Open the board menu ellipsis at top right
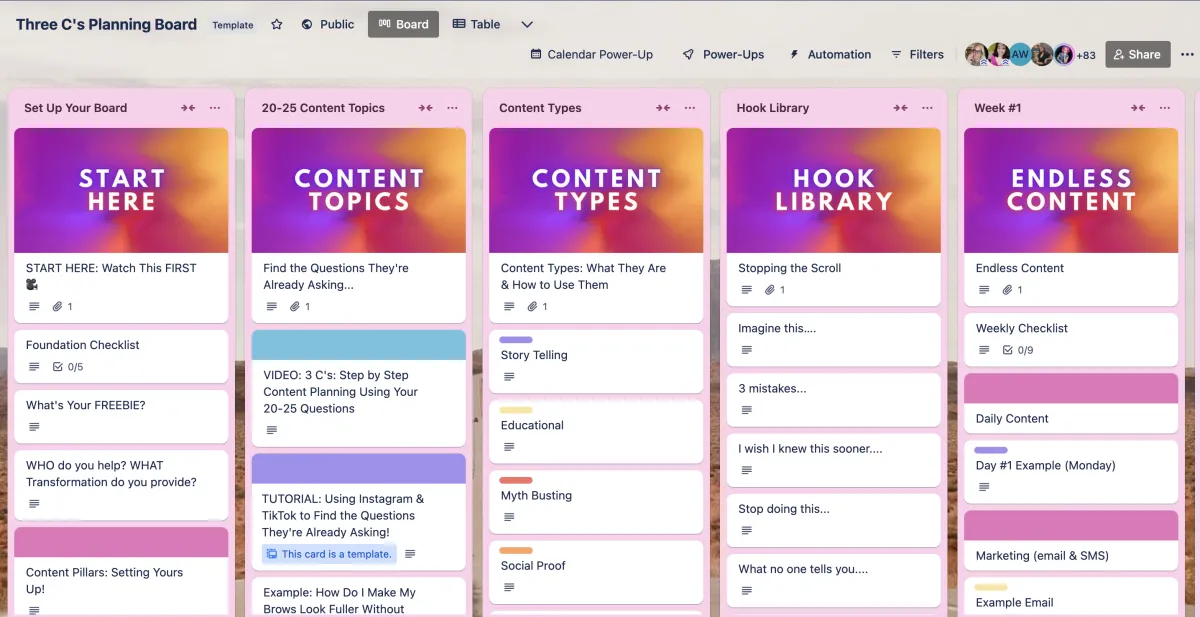This screenshot has width=1200, height=617. 1186,55
